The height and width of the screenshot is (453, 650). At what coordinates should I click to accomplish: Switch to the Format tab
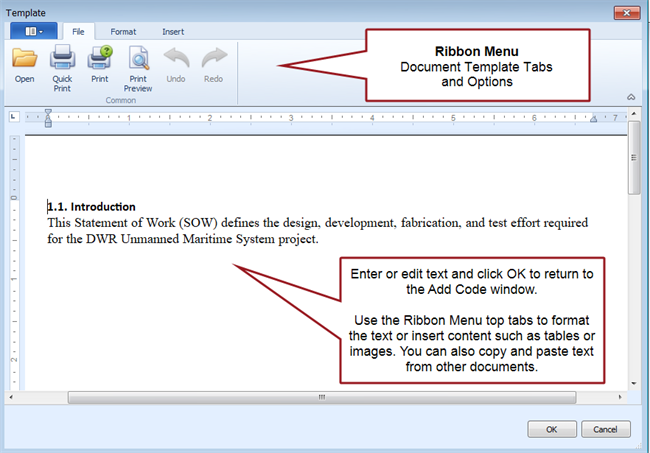click(123, 32)
